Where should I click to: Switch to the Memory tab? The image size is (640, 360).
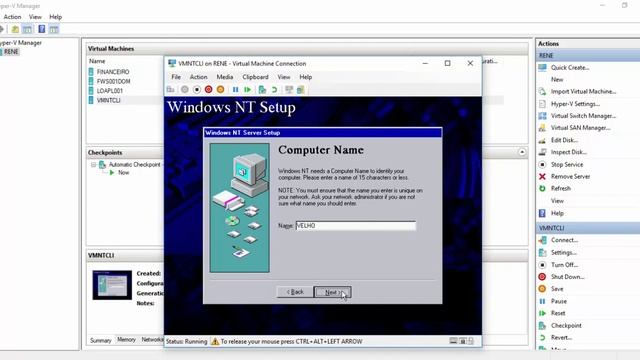[x=126, y=340]
